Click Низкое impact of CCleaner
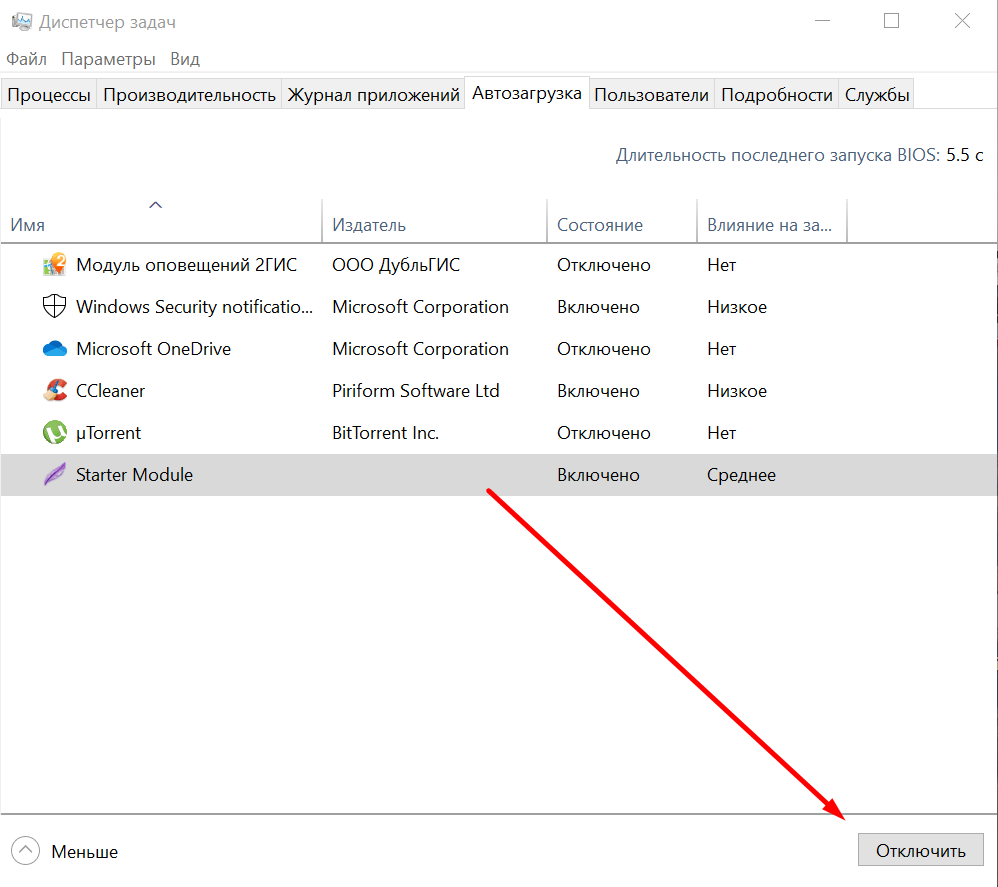The width and height of the screenshot is (998, 887). 737,391
